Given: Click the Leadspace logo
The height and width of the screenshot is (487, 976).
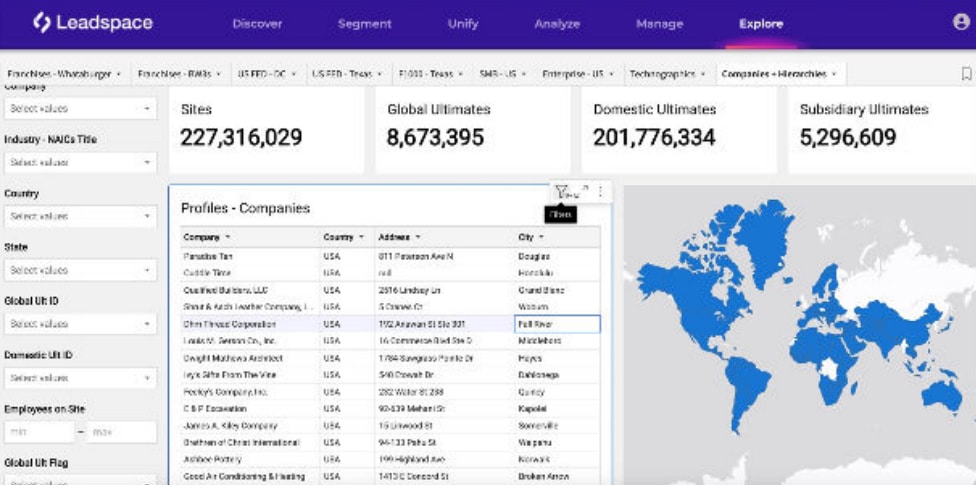Looking at the screenshot, I should 93,24.
